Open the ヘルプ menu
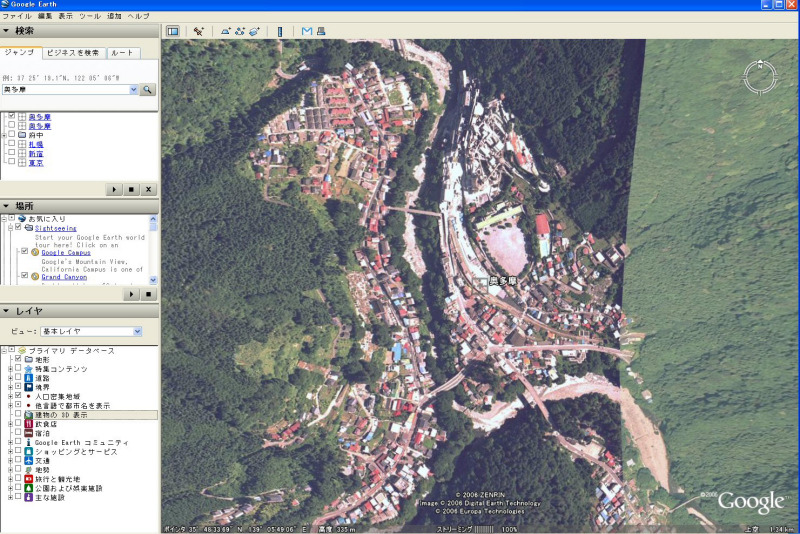800x534 pixels. pyautogui.click(x=139, y=16)
